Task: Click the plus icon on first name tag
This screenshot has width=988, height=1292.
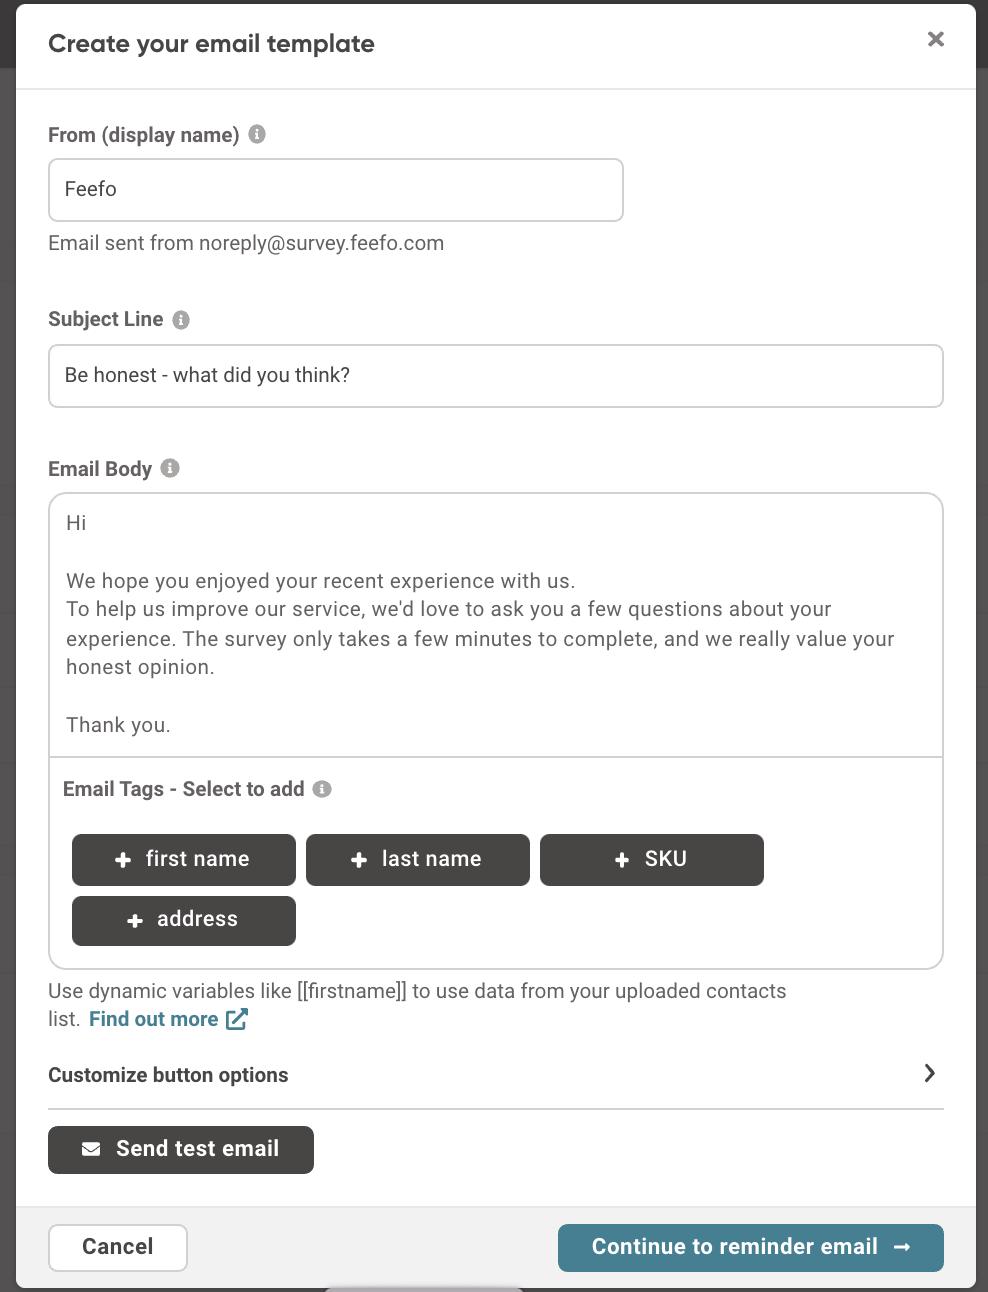Action: coord(123,860)
